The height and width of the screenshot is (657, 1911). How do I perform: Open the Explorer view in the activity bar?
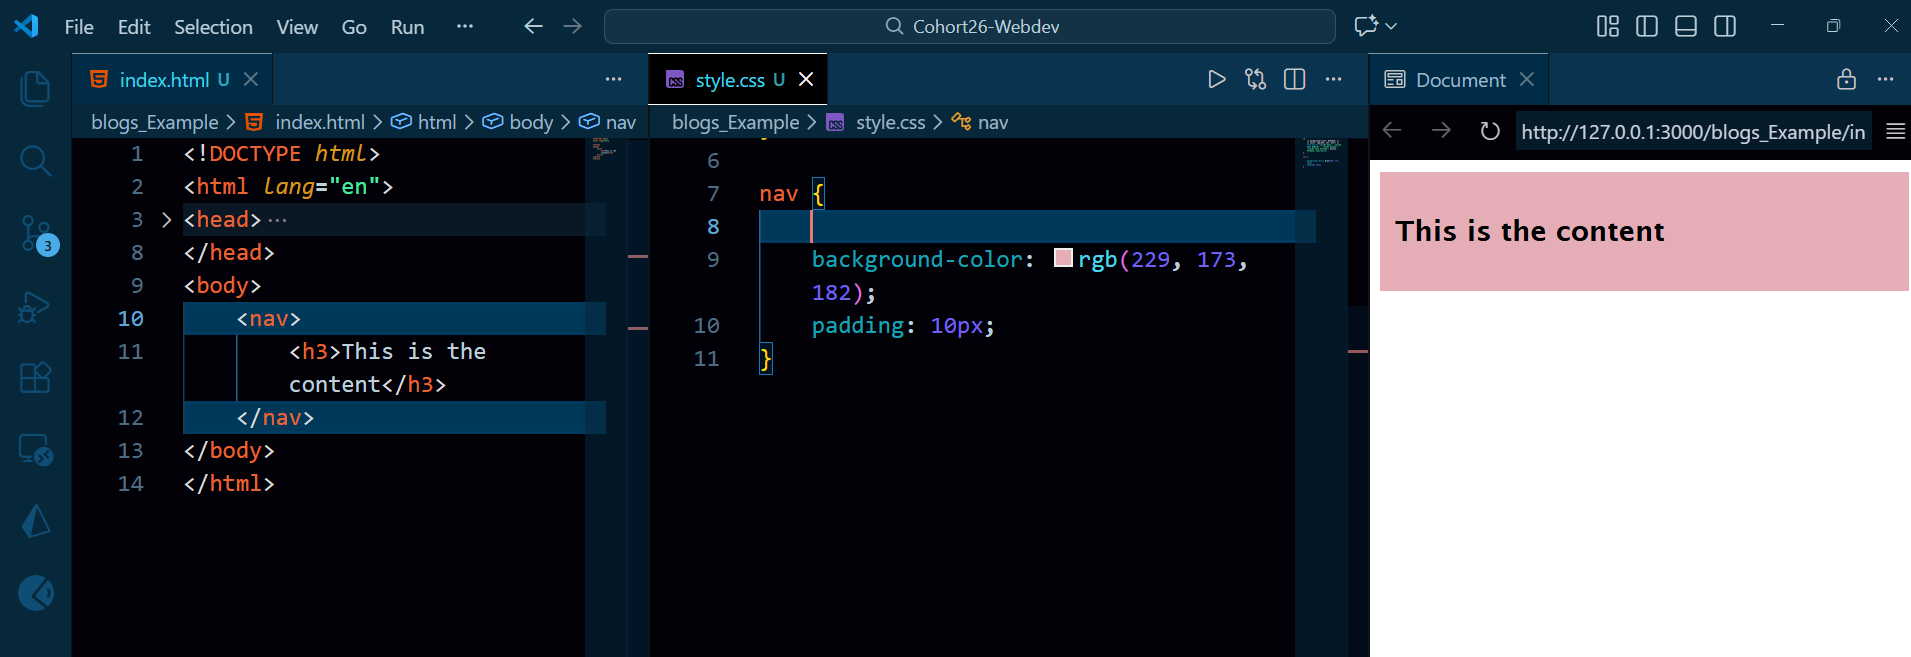pyautogui.click(x=35, y=89)
